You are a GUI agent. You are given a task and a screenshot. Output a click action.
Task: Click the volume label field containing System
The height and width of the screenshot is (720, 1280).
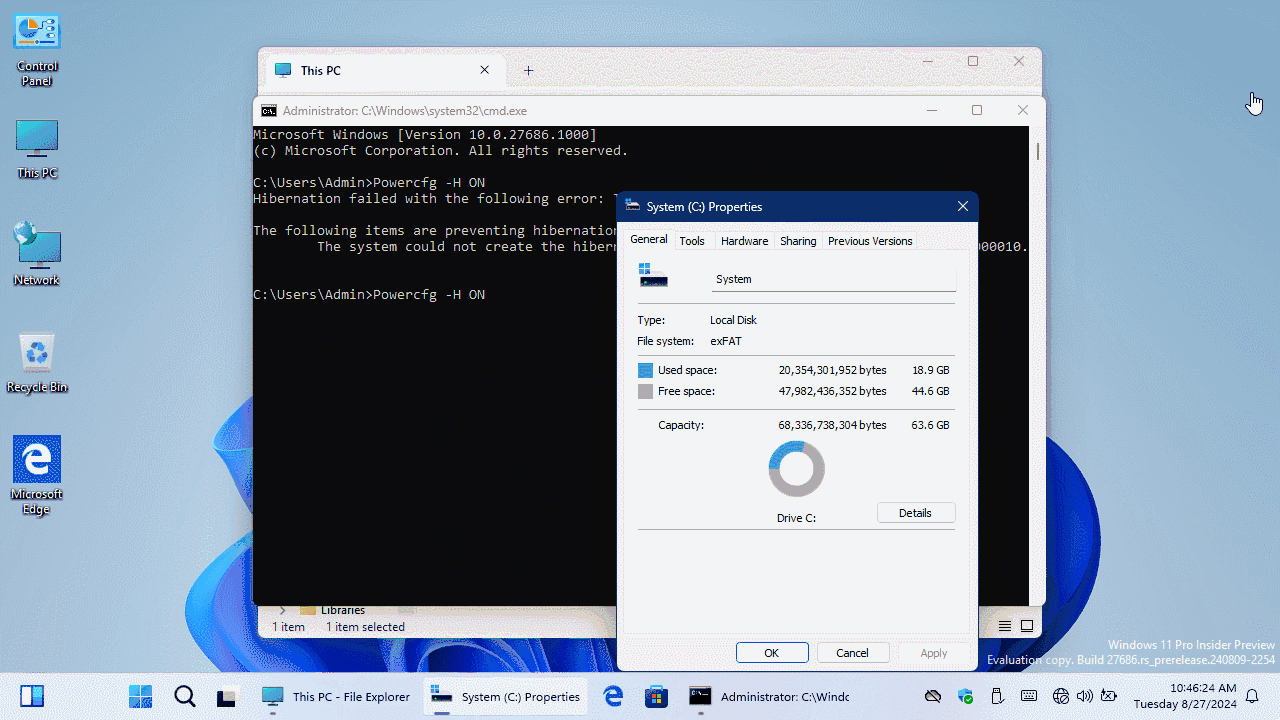coord(834,280)
